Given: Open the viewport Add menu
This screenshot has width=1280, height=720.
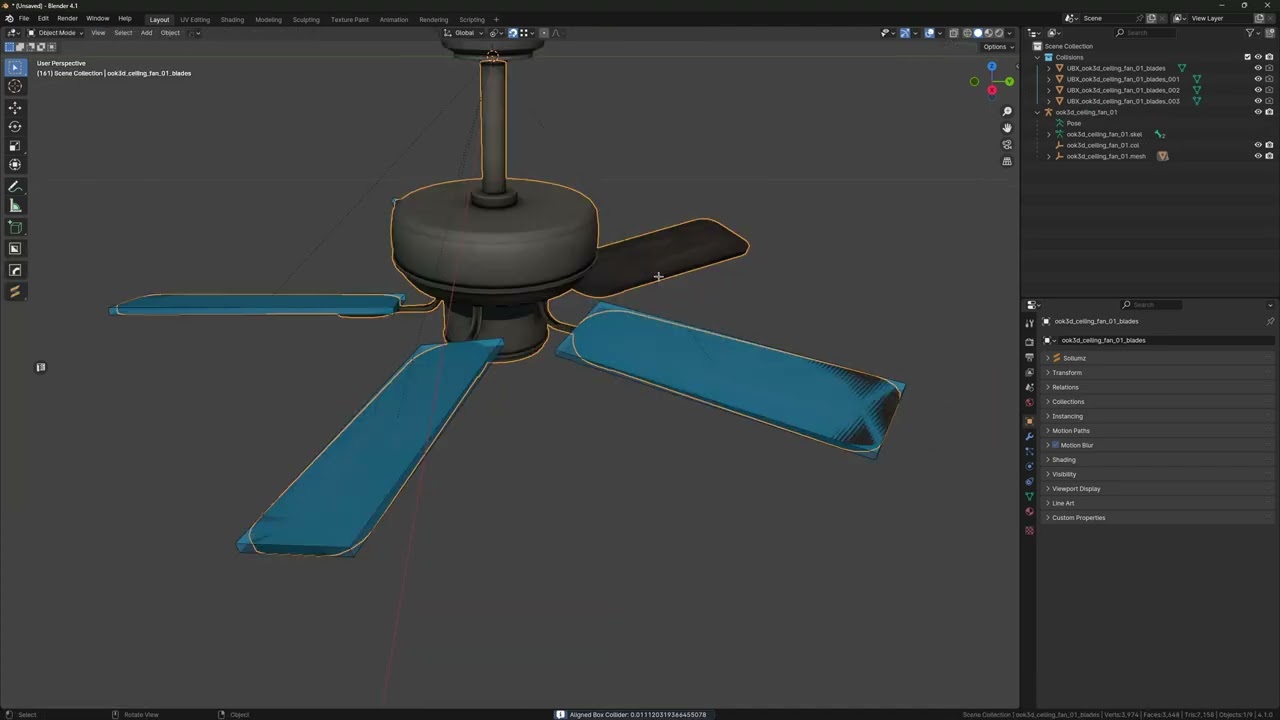Looking at the screenshot, I should click(x=146, y=33).
